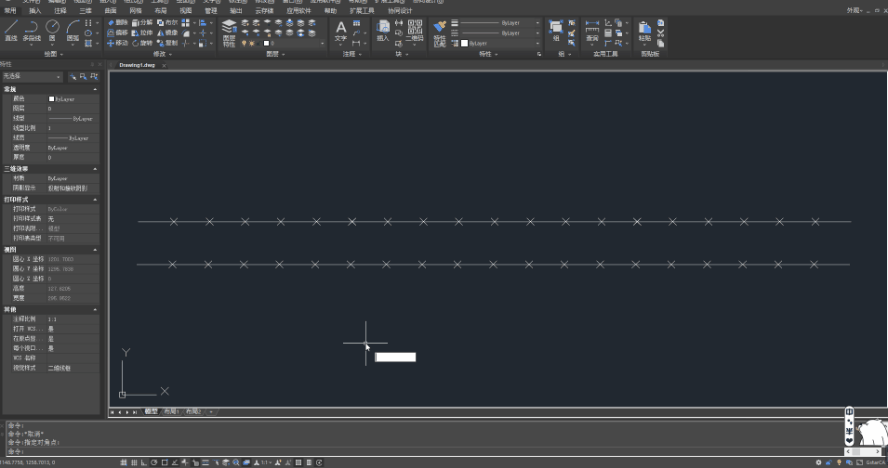Image resolution: width=888 pixels, height=468 pixels.
Task: Toggle polar tracking in status bar
Action: tap(154, 463)
